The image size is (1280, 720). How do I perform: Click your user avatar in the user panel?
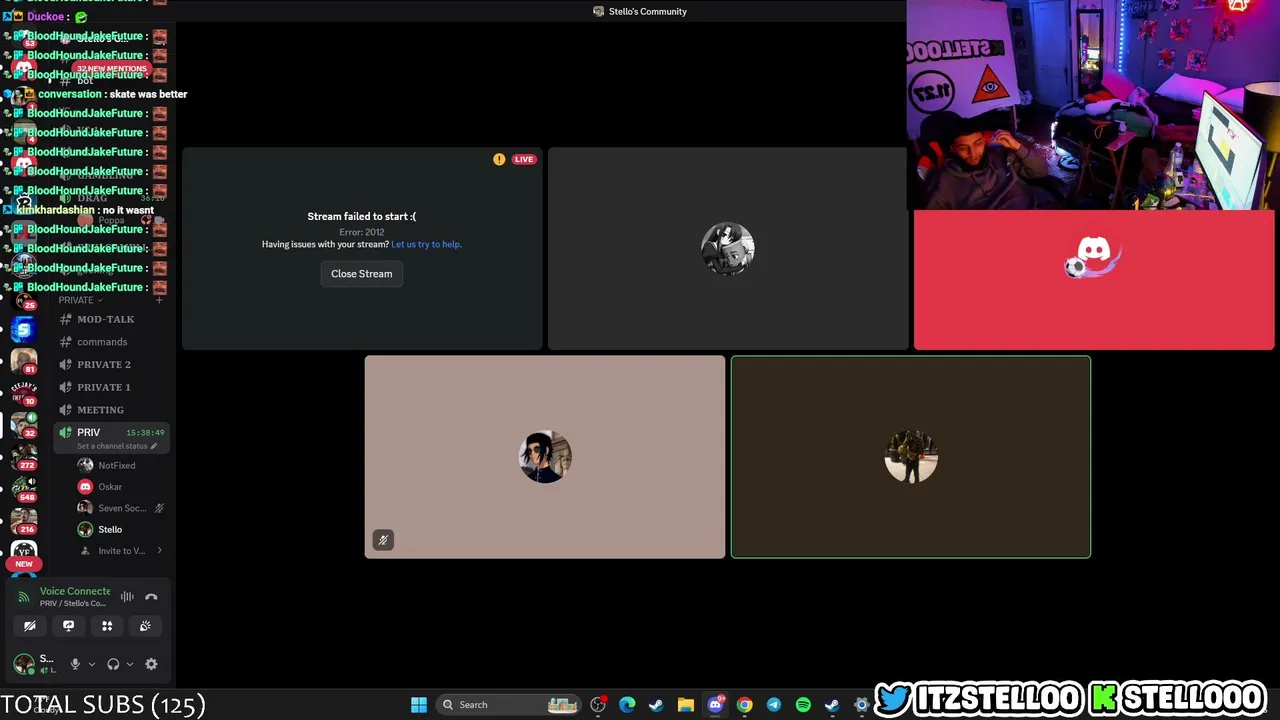click(24, 664)
